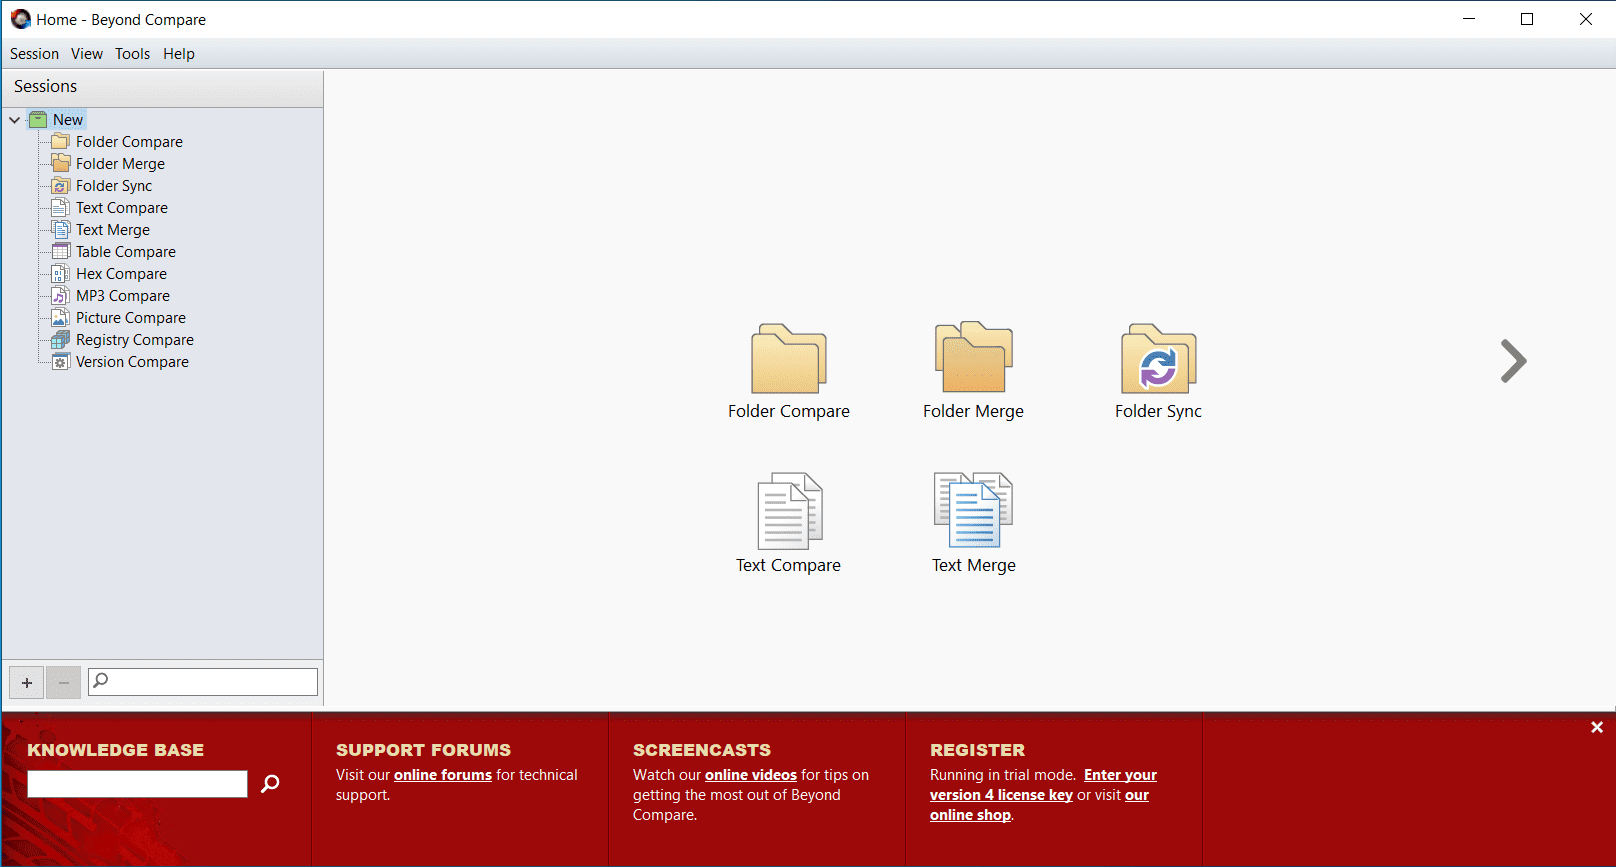Click the Text Compare icon in Sessions tree
Screen dimensions: 1616x867
pos(61,208)
